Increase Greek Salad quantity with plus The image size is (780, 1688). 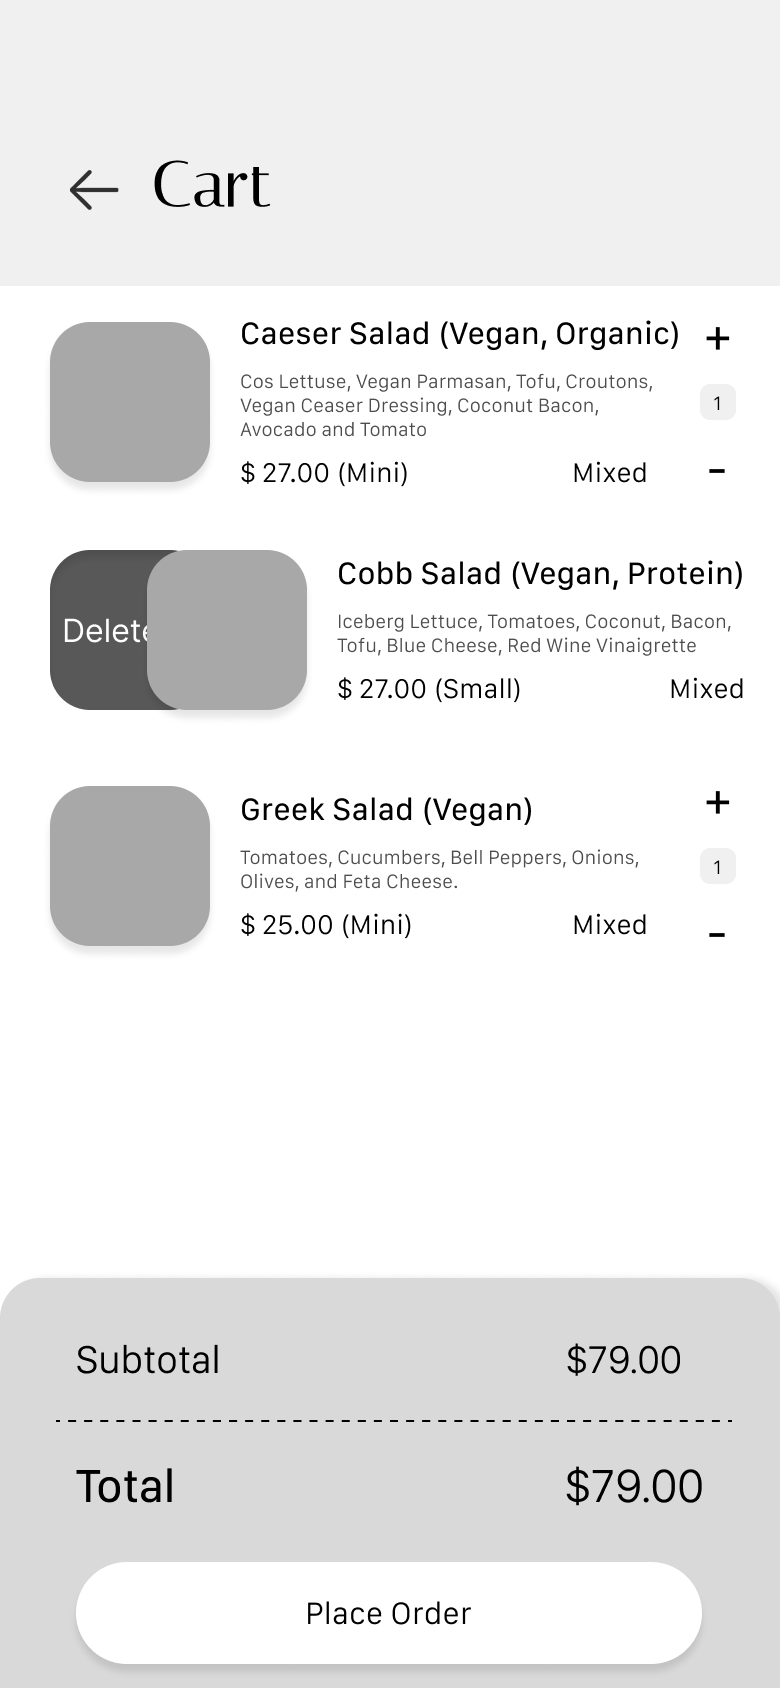(x=717, y=802)
